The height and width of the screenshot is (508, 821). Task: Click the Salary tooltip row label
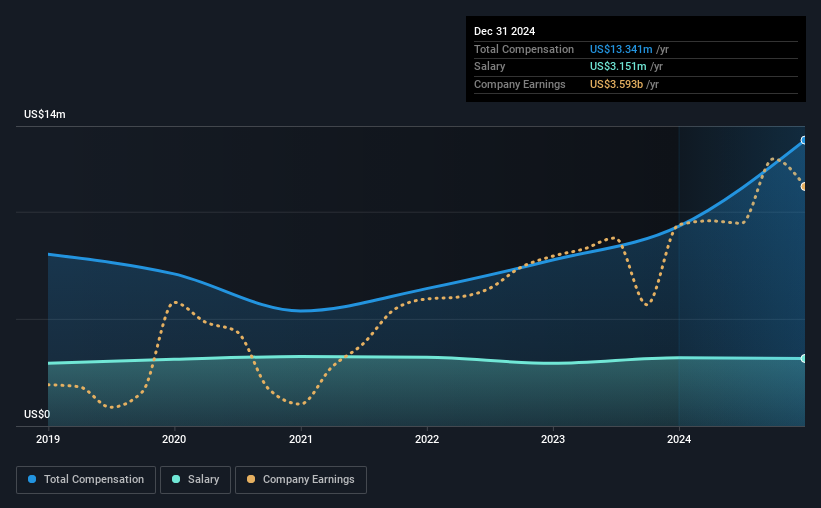point(490,67)
